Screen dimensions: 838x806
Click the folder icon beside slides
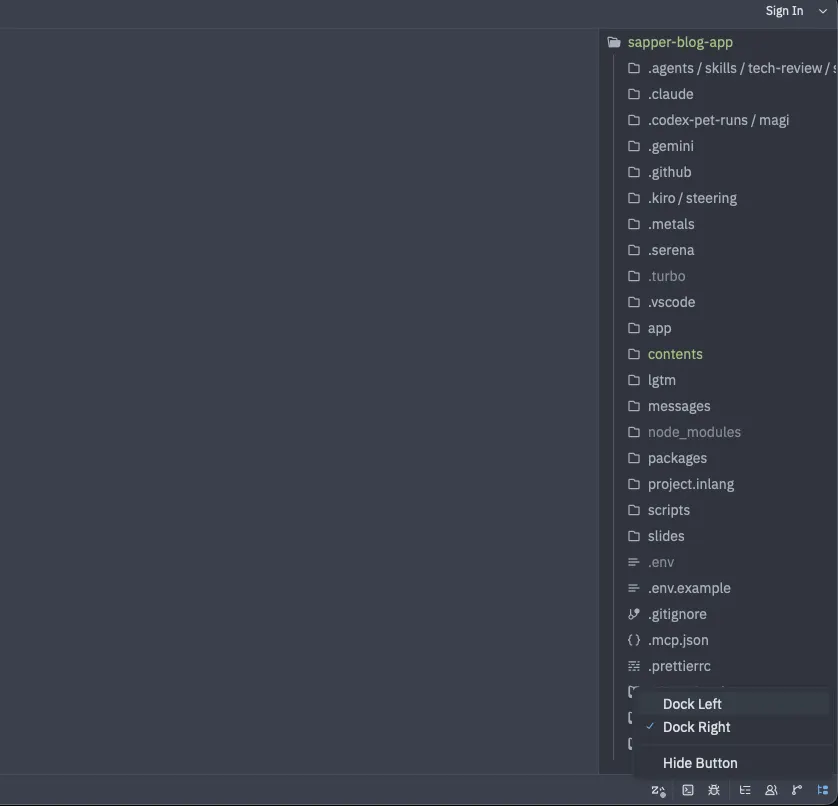[x=634, y=536]
